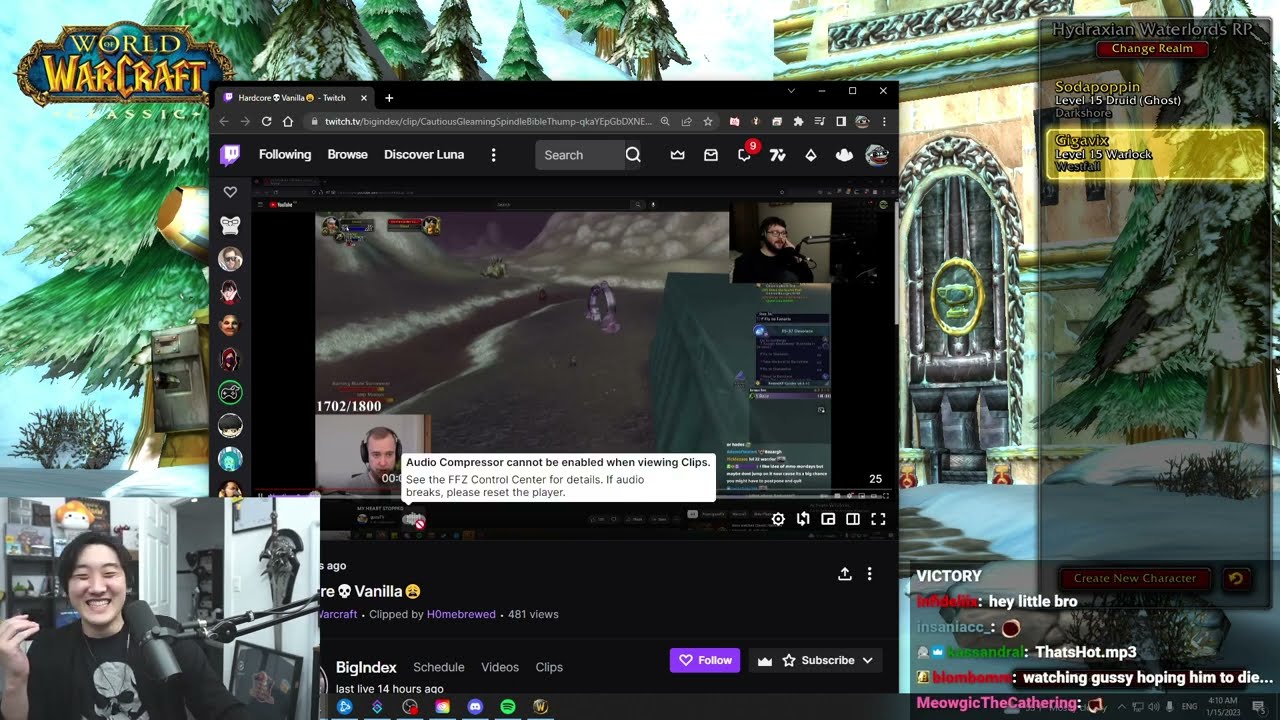Open the green-ringed controller avatar in sidebar
The height and width of the screenshot is (720, 1280).
pos(230,393)
